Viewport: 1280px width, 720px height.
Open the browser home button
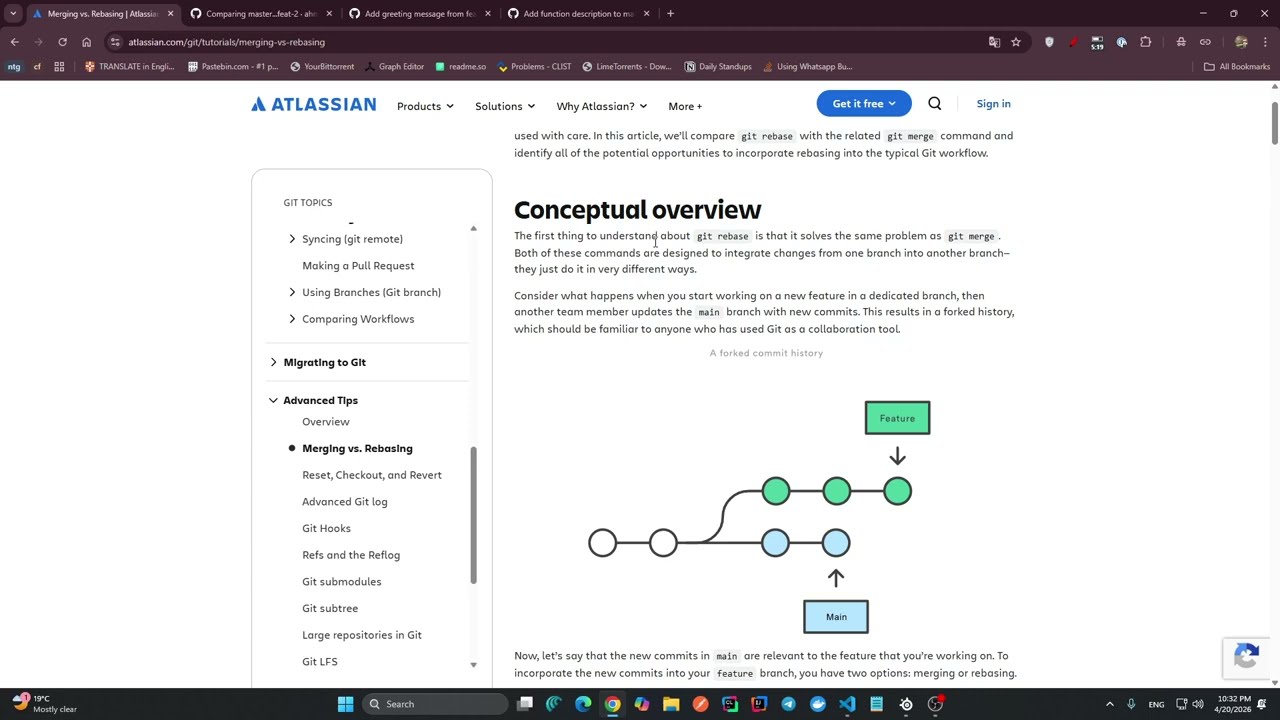86,42
